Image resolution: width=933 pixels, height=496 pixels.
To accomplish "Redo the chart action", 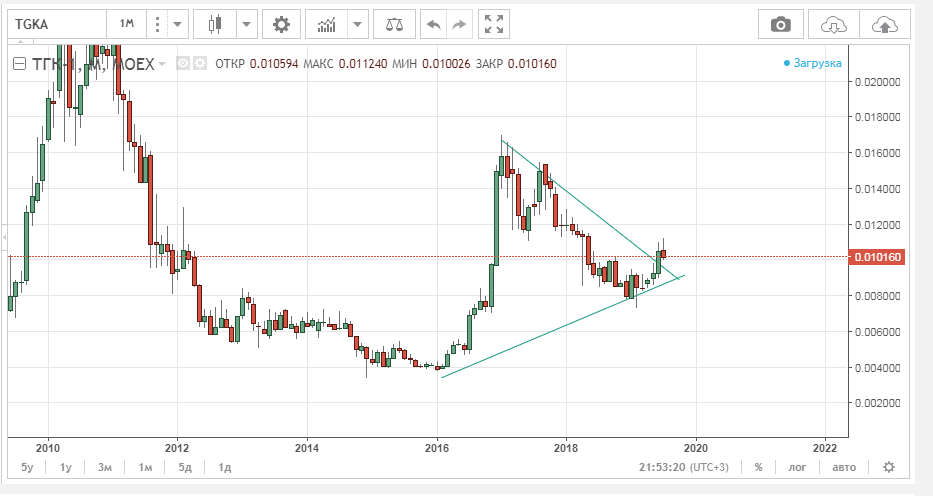I will pos(459,24).
